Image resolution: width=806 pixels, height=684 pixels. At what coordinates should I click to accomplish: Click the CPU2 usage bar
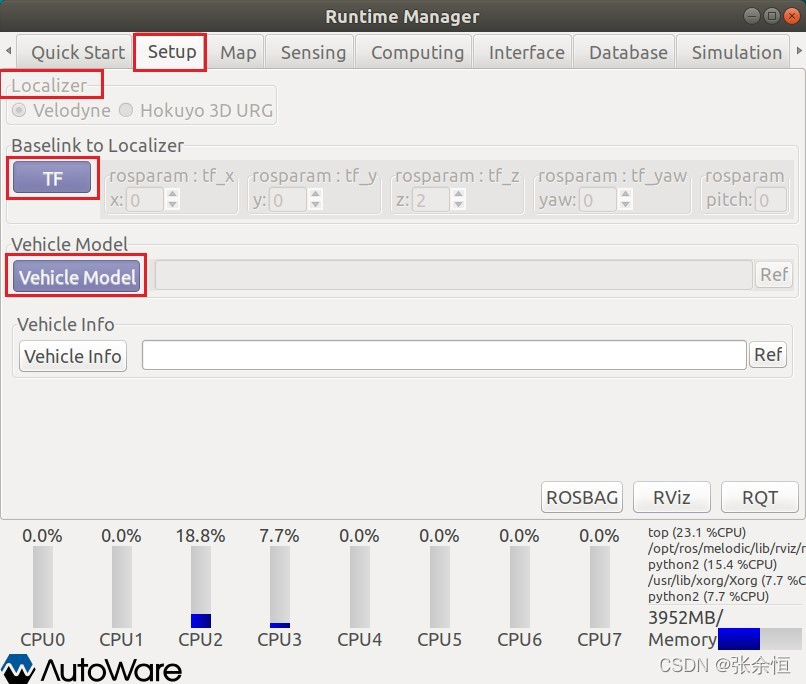coord(200,586)
